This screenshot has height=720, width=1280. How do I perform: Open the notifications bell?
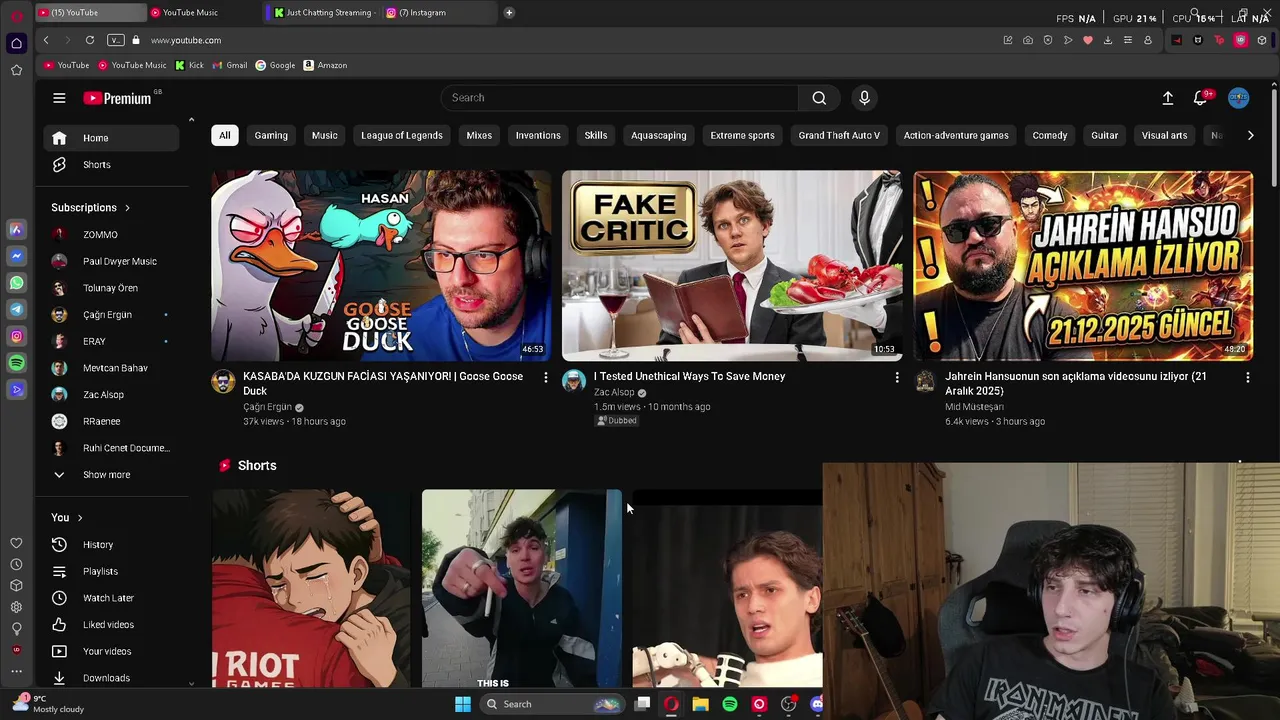[x=1201, y=98]
